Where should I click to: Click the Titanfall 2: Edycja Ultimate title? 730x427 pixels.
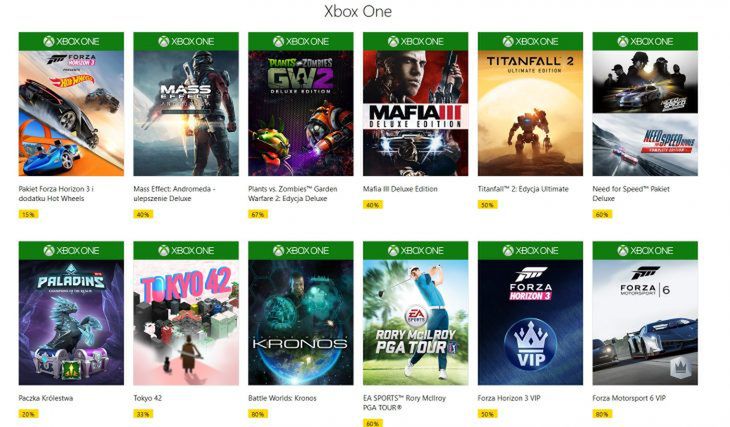[523, 189]
